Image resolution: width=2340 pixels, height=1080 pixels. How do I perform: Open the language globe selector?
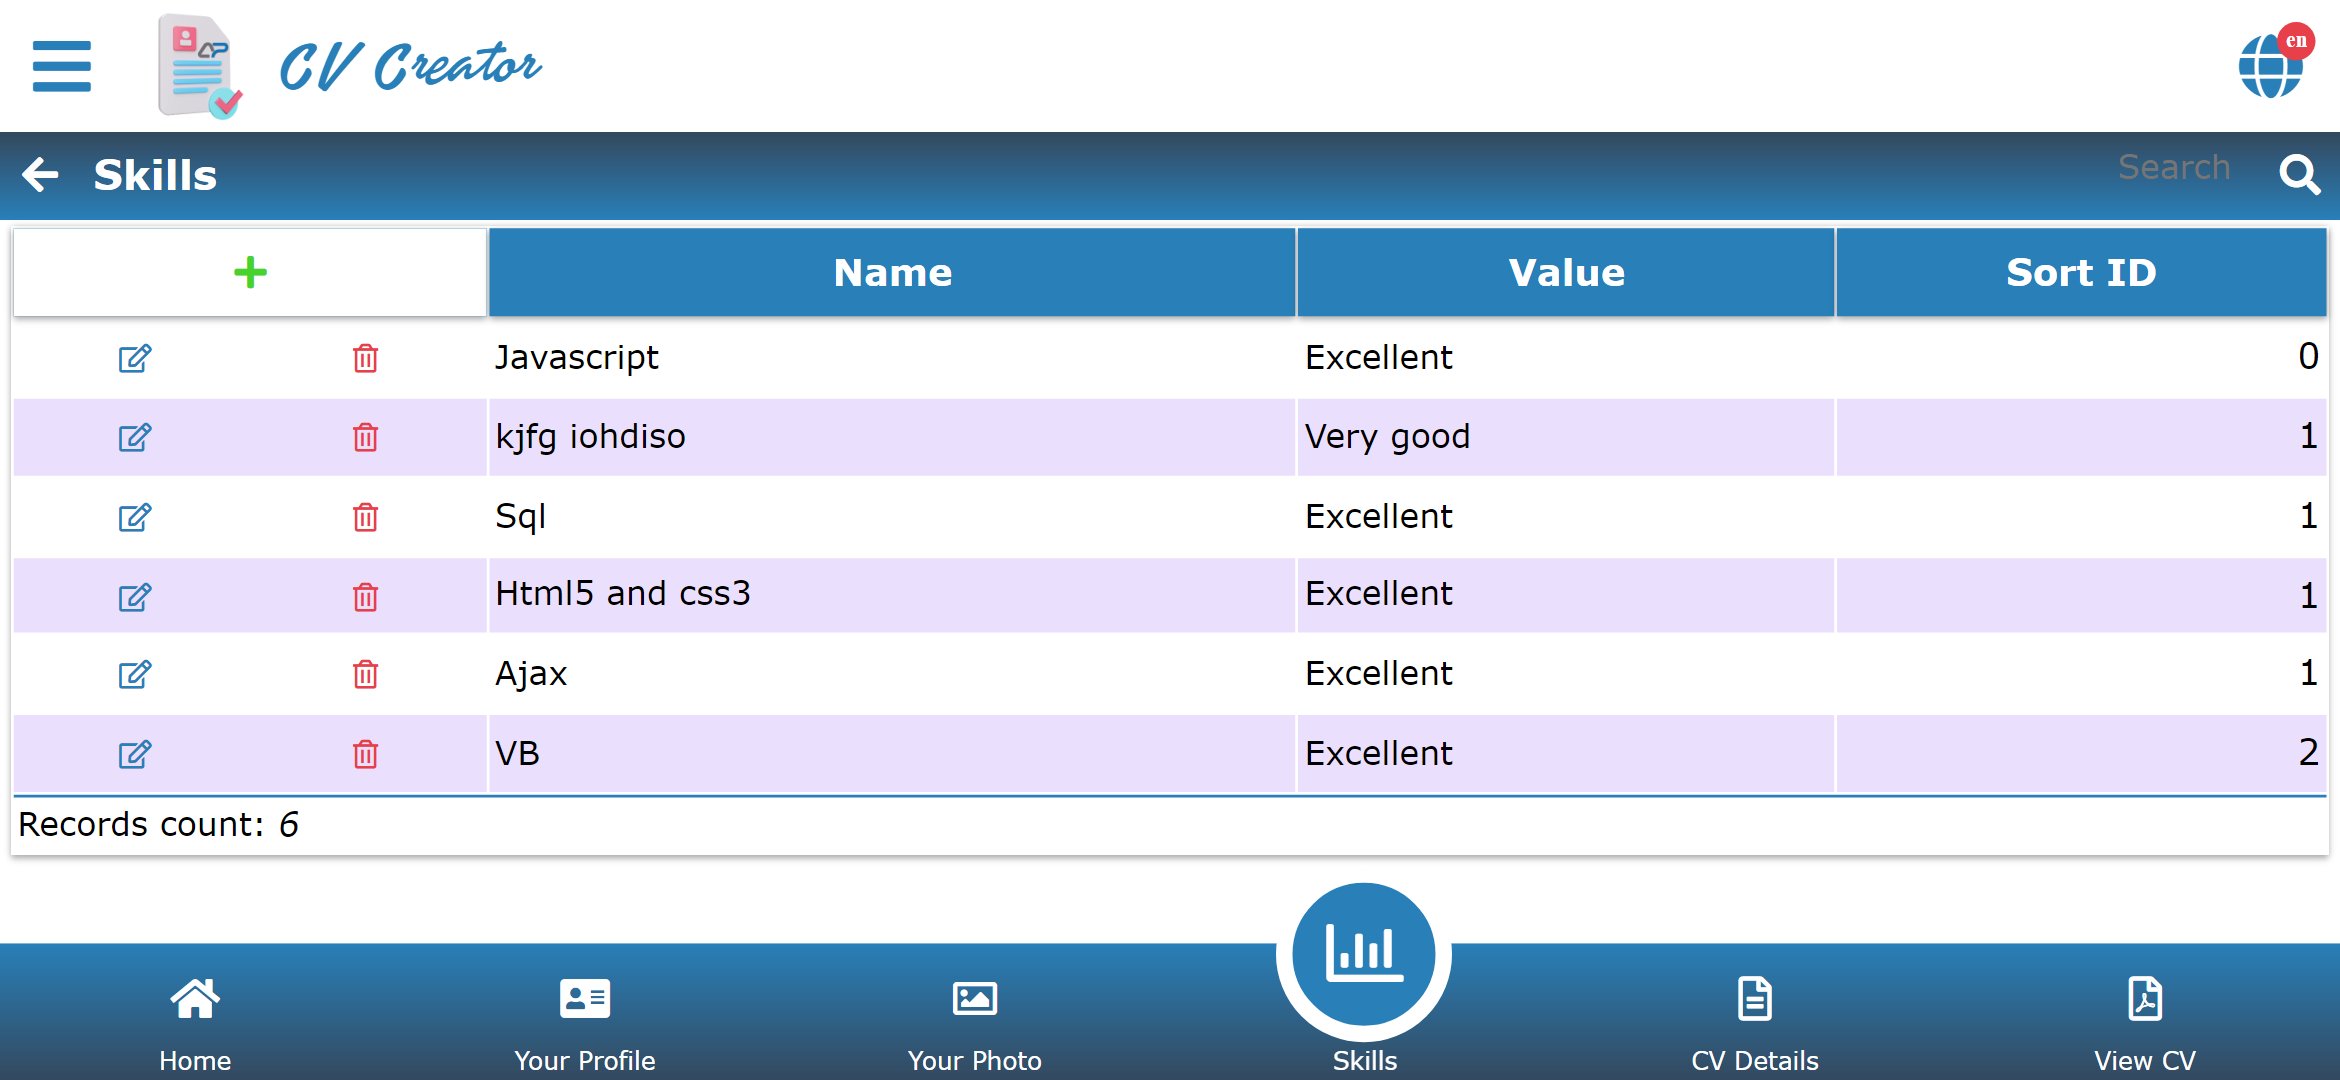2271,65
